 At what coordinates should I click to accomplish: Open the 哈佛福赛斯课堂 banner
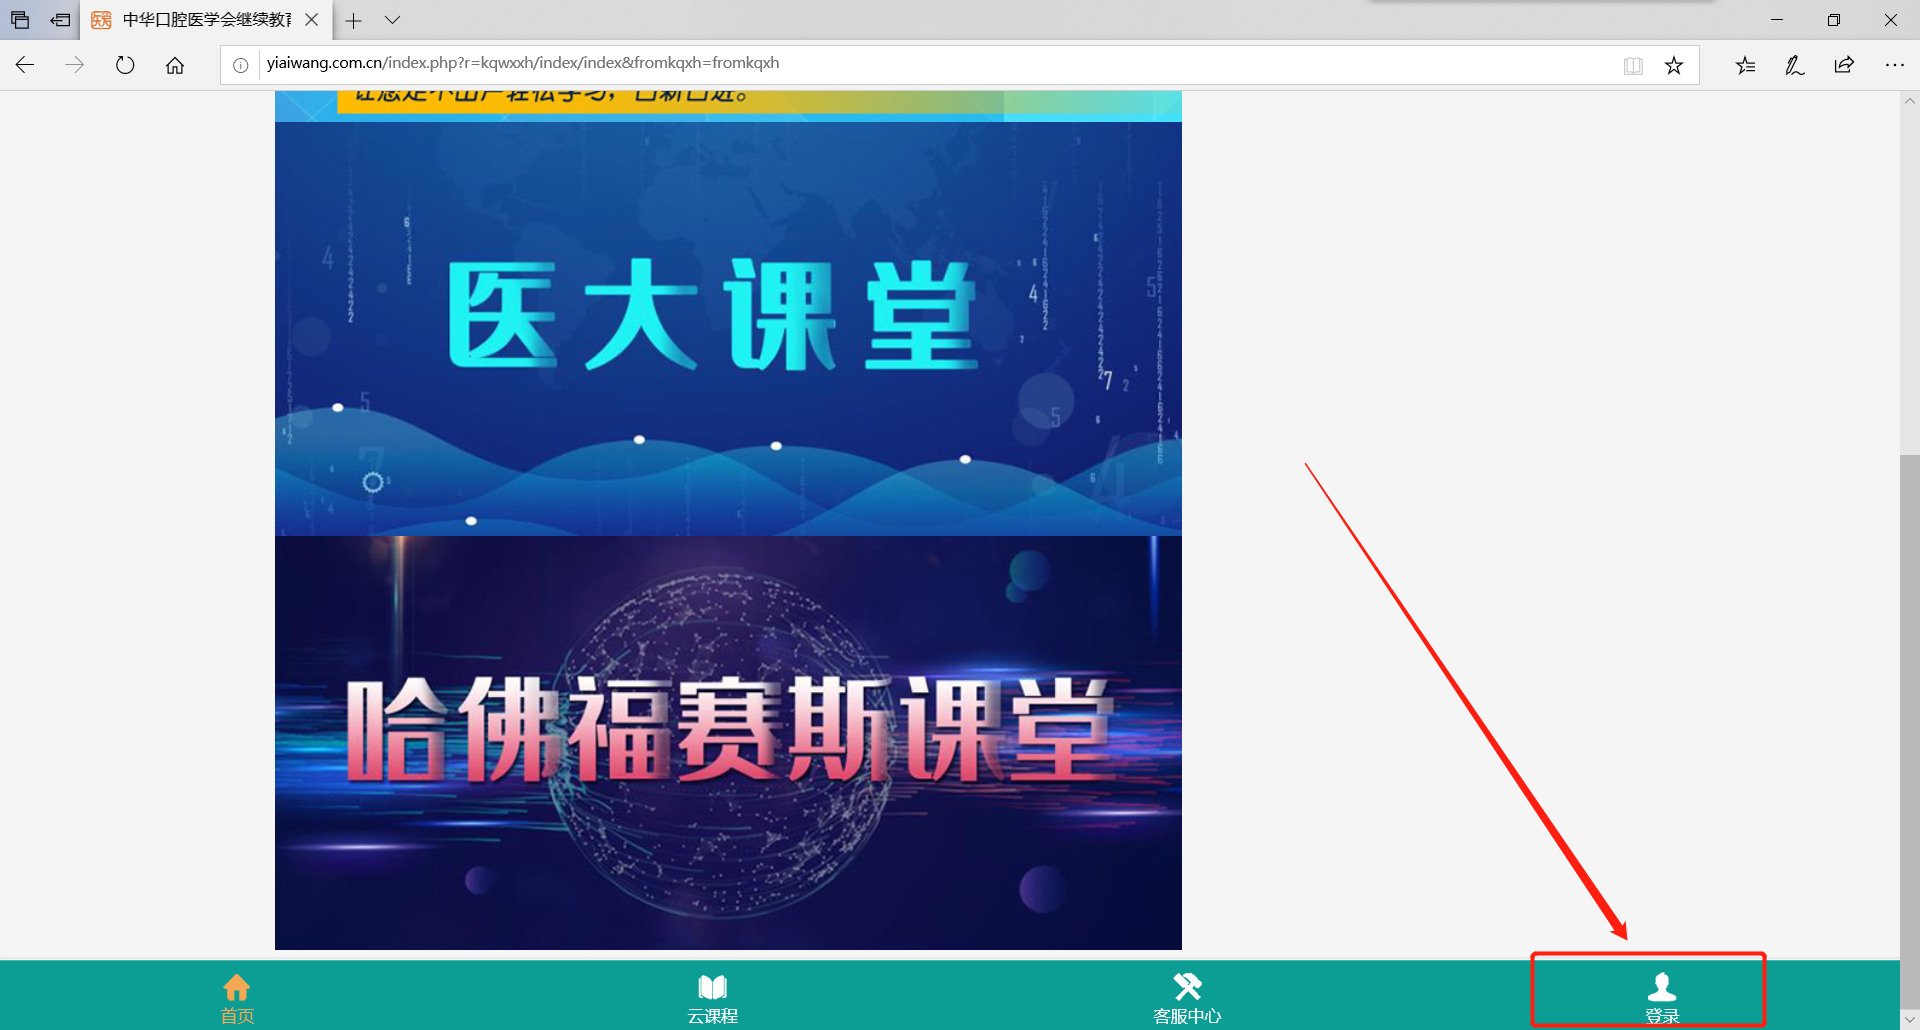point(728,742)
